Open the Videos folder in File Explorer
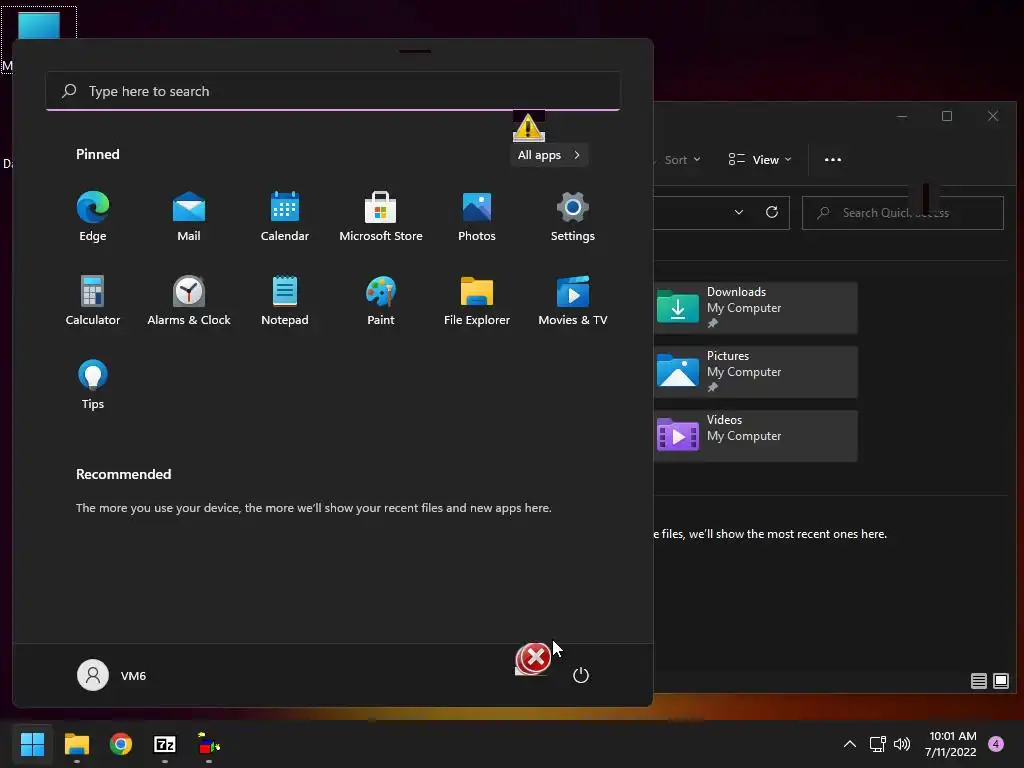1024x768 pixels. point(756,436)
